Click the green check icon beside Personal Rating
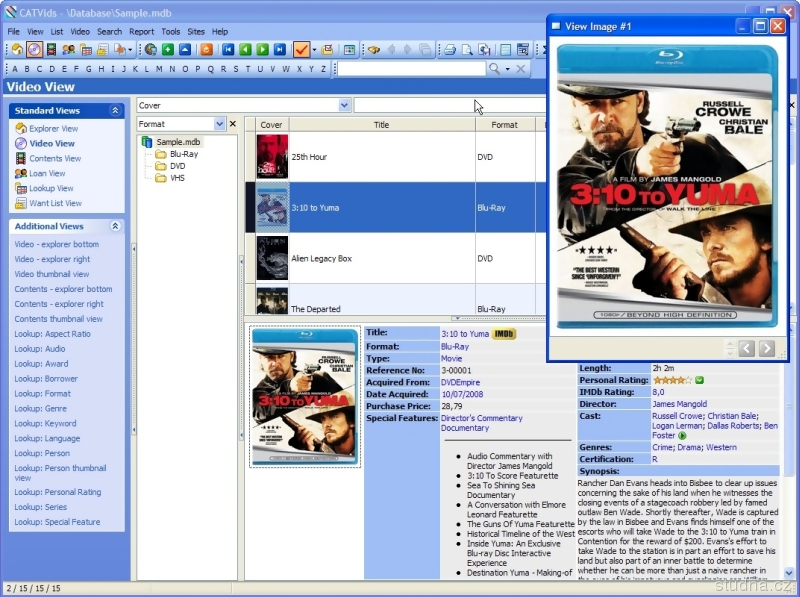Viewport: 800px width, 597px height. [699, 380]
